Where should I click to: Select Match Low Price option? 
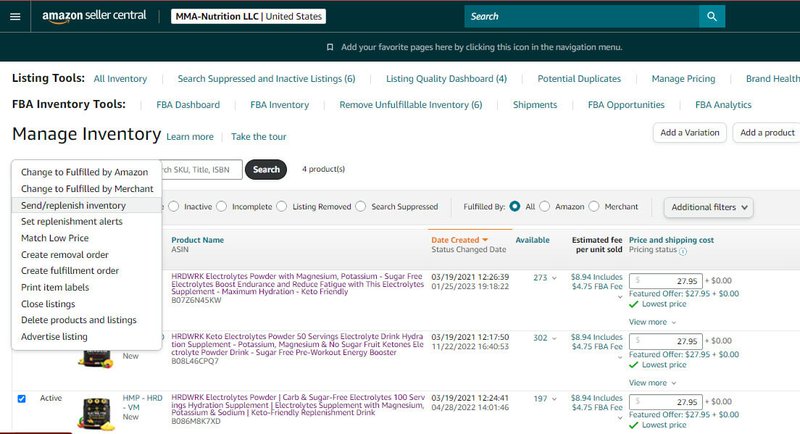click(x=55, y=238)
